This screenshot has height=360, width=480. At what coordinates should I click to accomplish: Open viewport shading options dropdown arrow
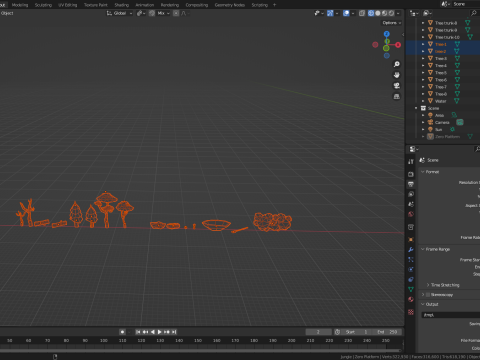tap(398, 13)
